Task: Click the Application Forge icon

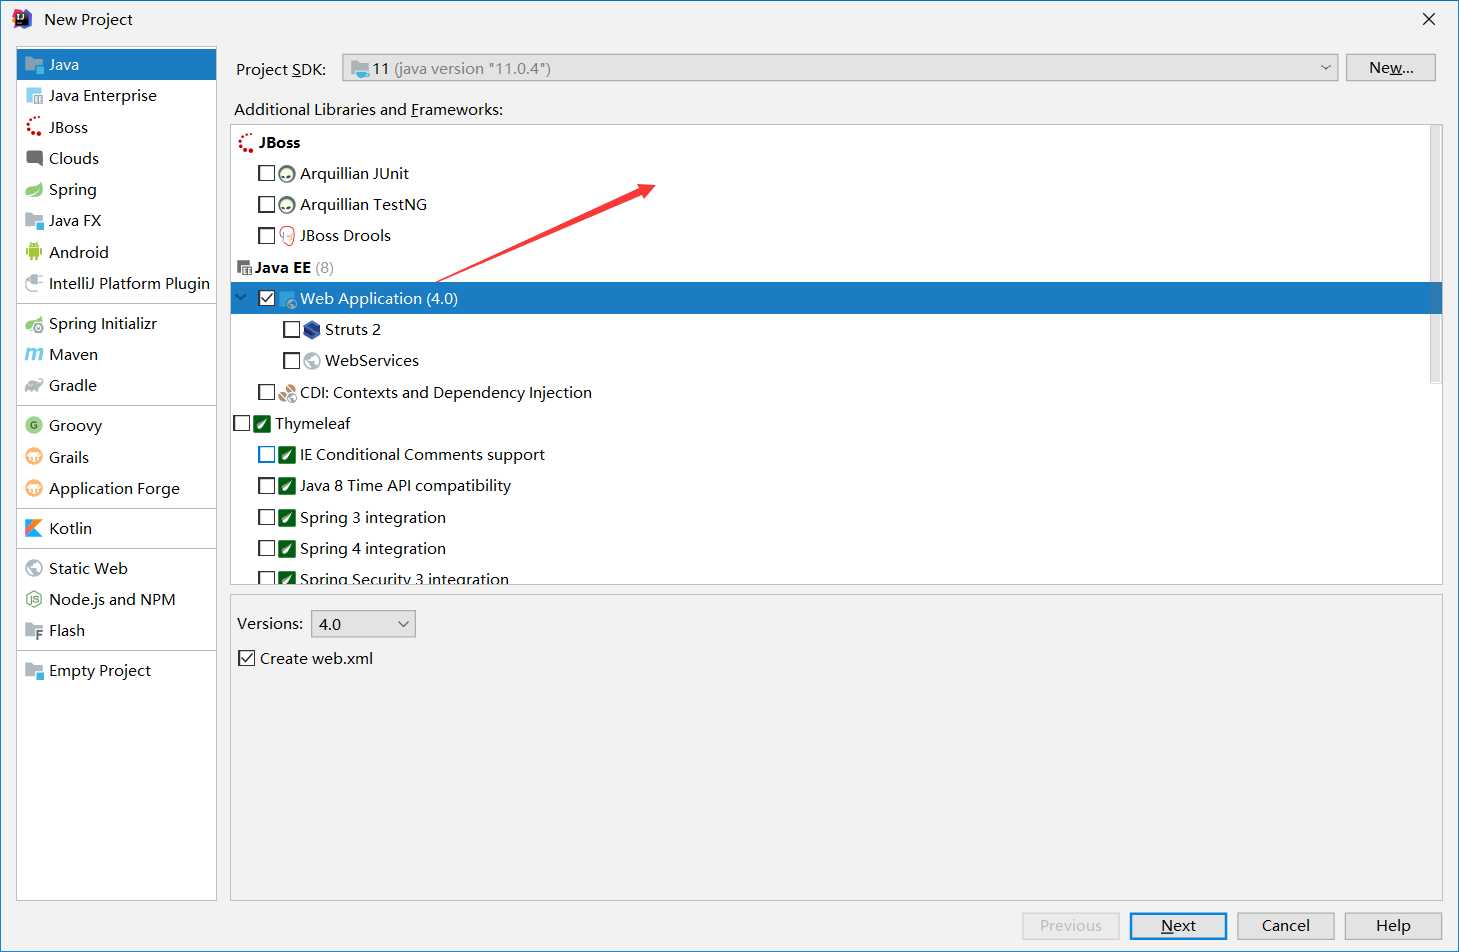Action: [34, 489]
